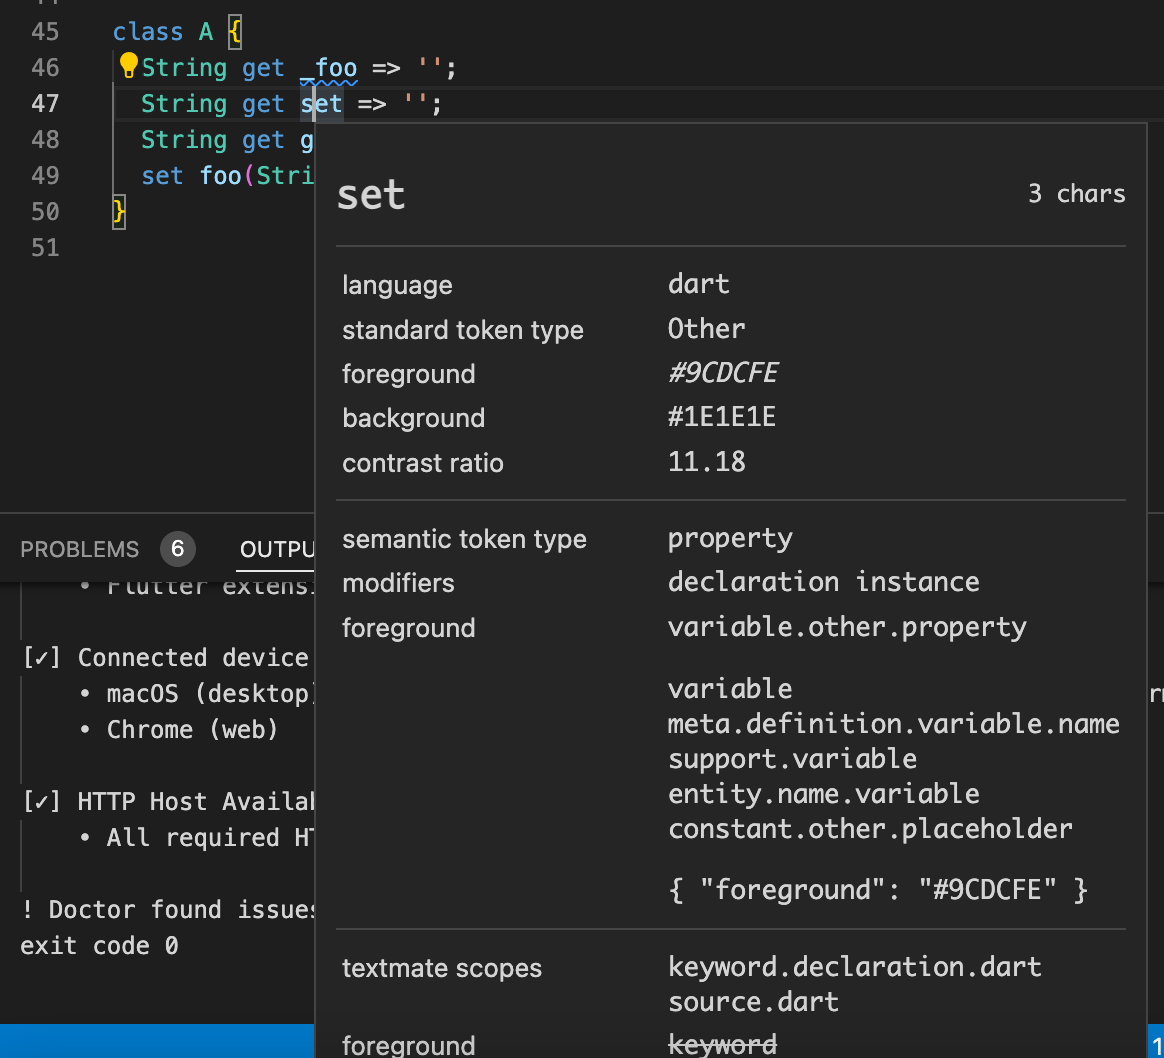Click the Connected device line in output
This screenshot has height=1058, width=1164.
click(x=168, y=658)
